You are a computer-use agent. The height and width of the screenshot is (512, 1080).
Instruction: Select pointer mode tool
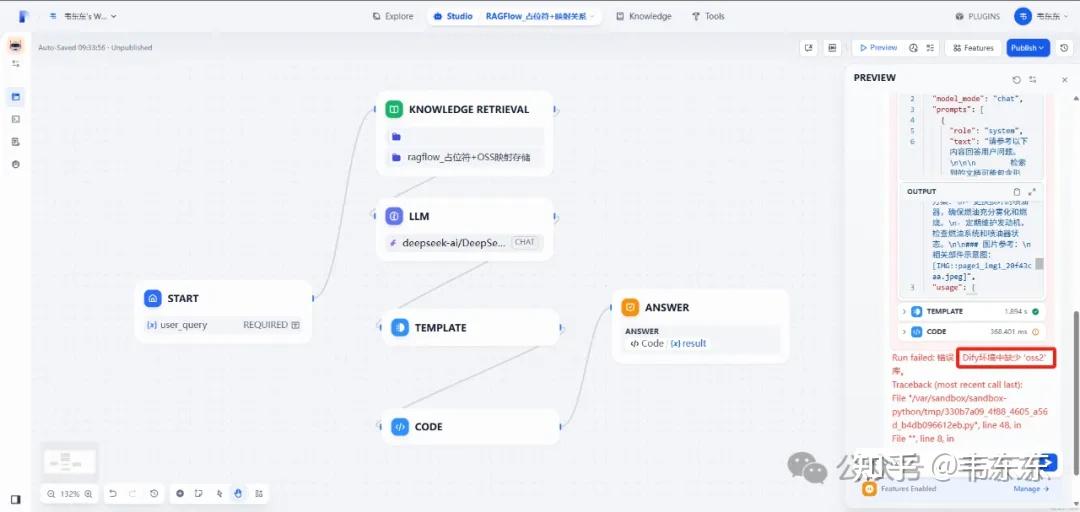pos(219,493)
